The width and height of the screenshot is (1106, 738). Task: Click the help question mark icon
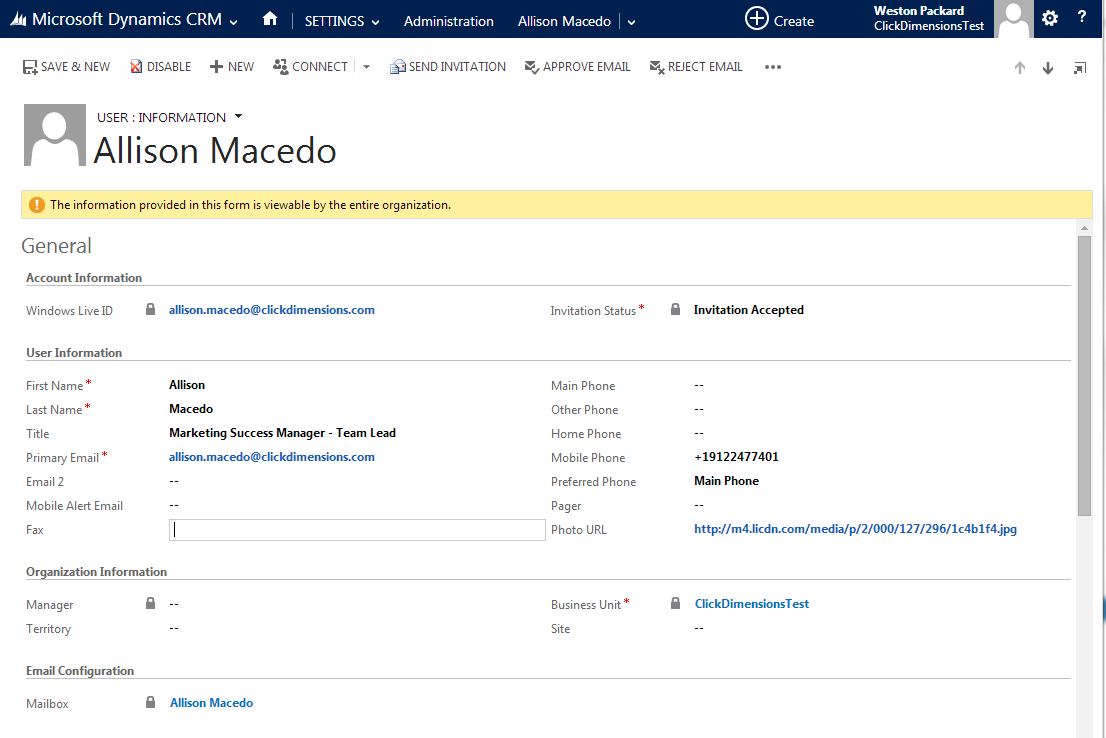pos(1082,18)
